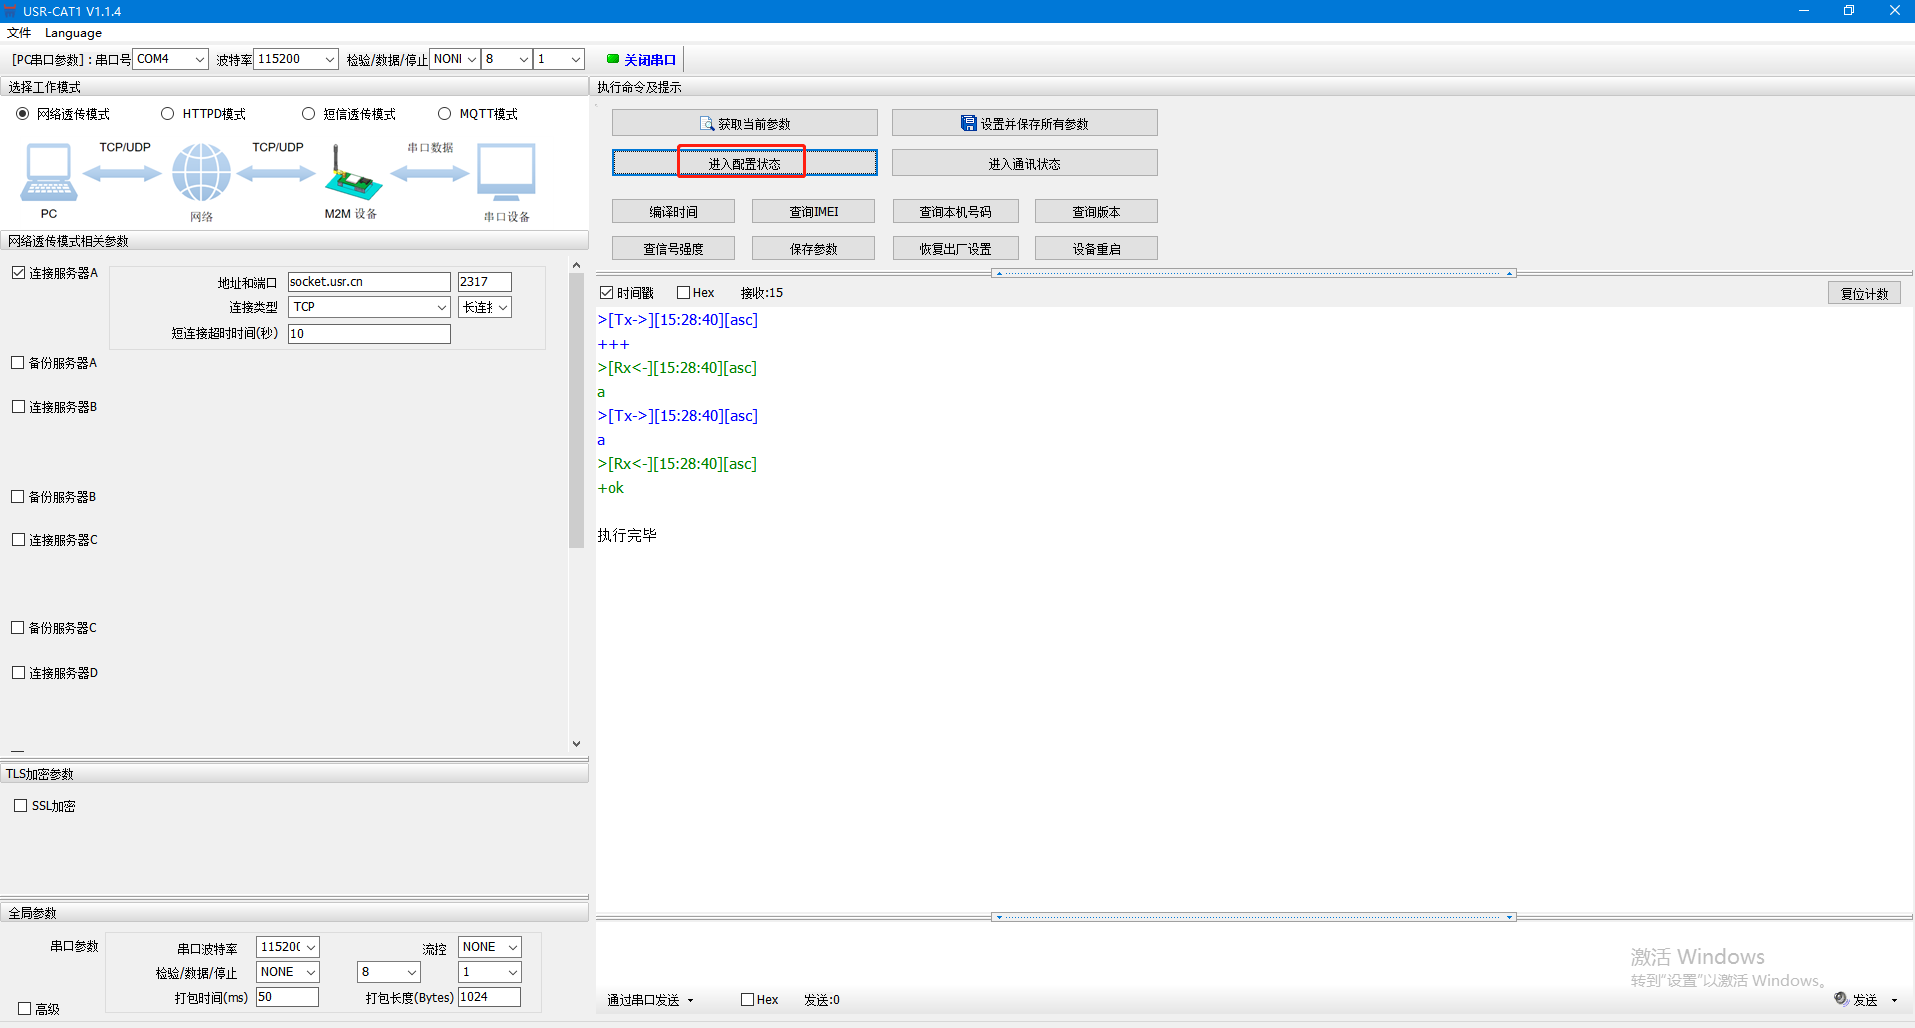The width and height of the screenshot is (1915, 1028).
Task: Click the send icon at bottom right
Action: click(x=1841, y=999)
